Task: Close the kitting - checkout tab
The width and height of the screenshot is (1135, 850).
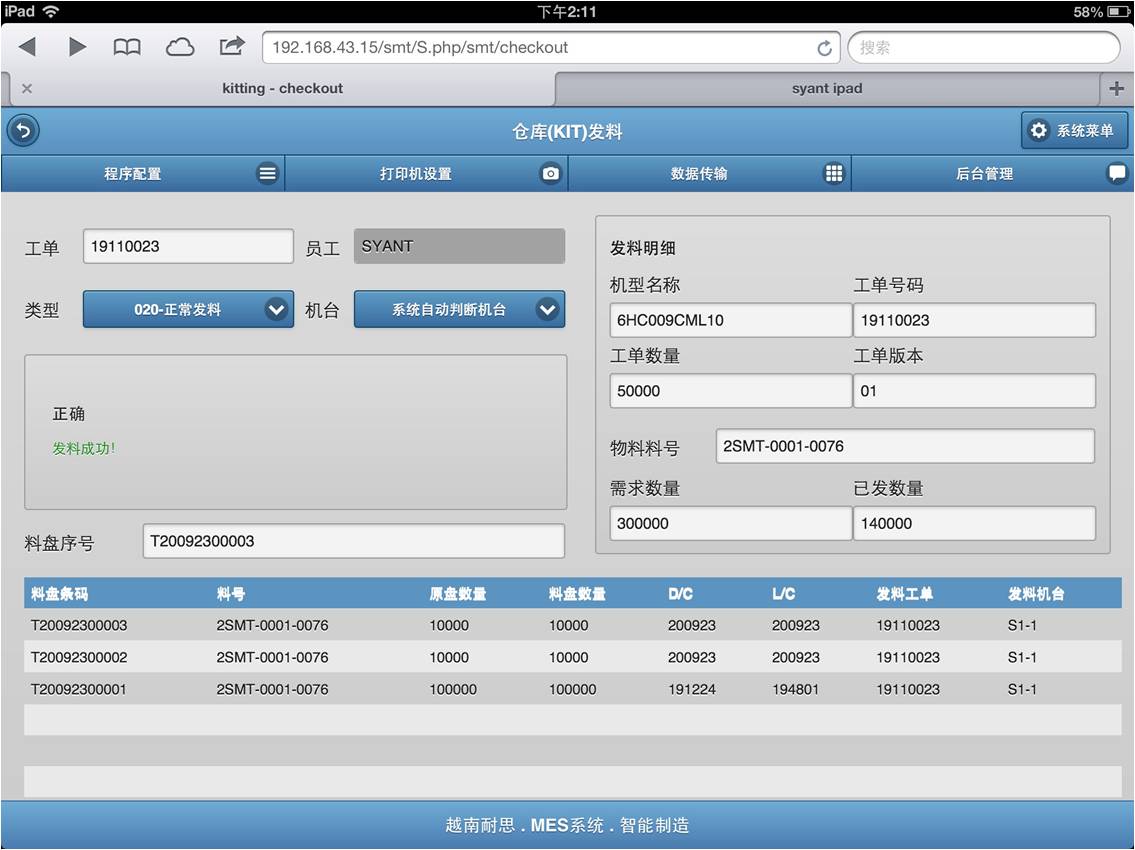Action: tap(27, 89)
